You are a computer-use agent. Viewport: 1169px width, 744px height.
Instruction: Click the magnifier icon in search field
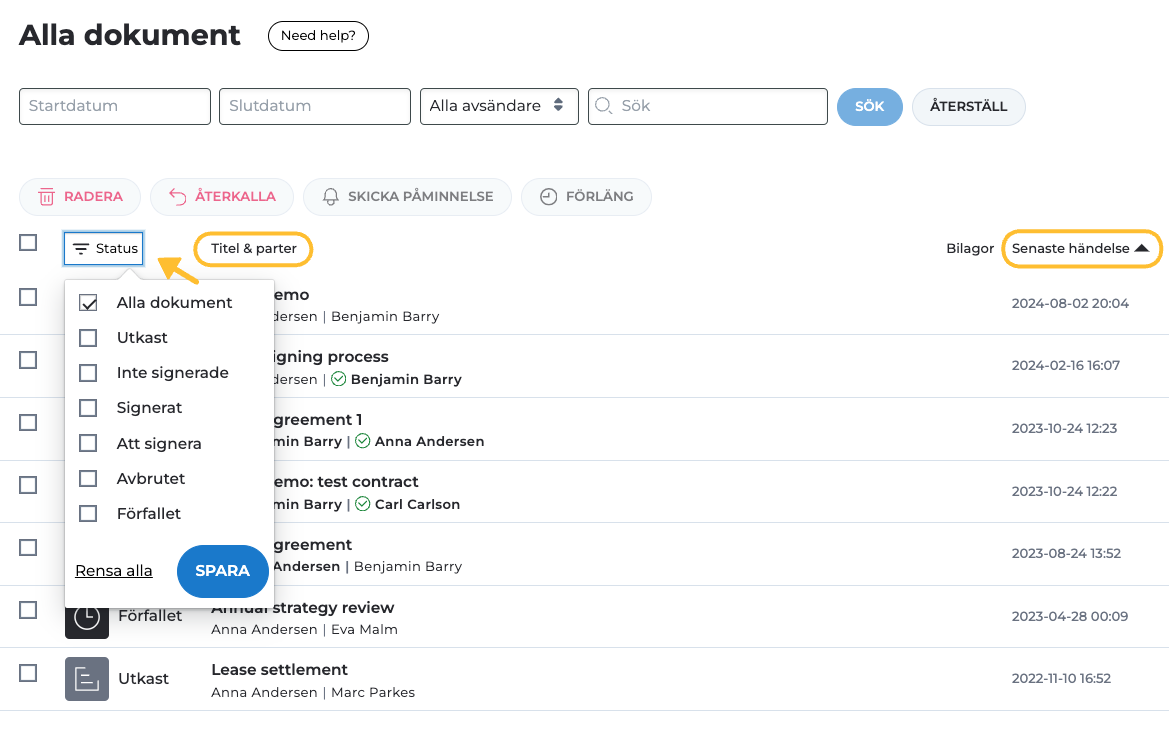[x=604, y=106]
